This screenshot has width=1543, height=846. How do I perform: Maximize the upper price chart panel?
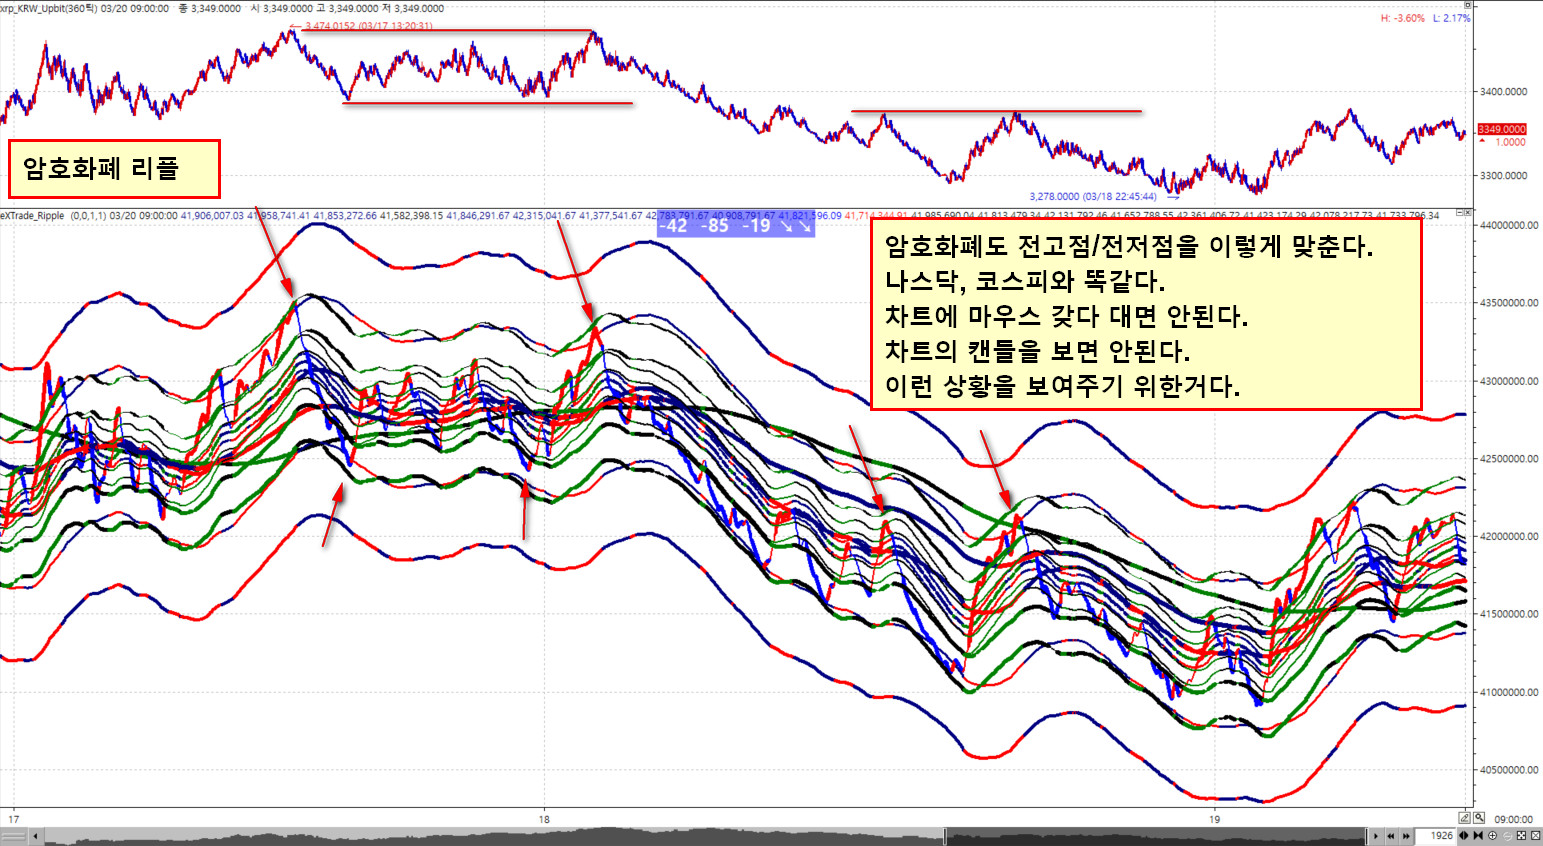(1467, 6)
